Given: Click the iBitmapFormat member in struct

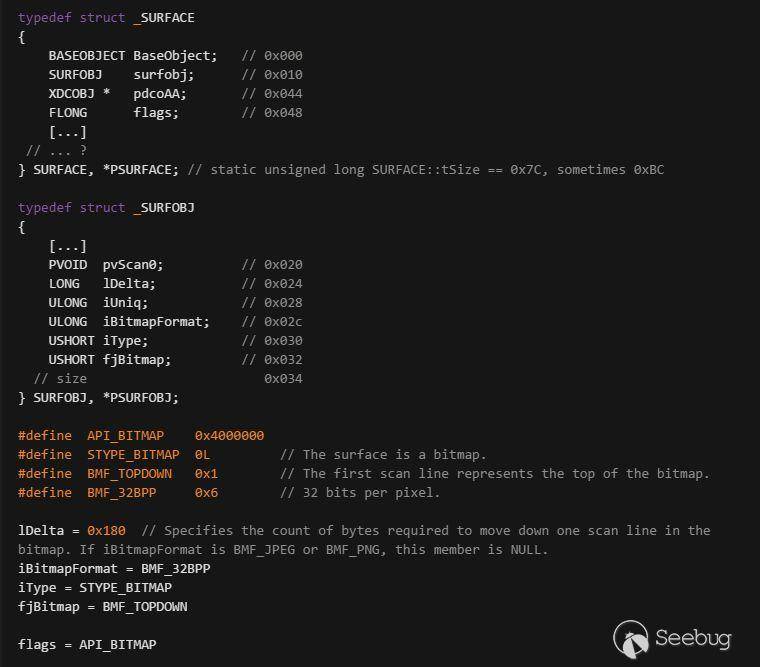Looking at the screenshot, I should tap(156, 322).
